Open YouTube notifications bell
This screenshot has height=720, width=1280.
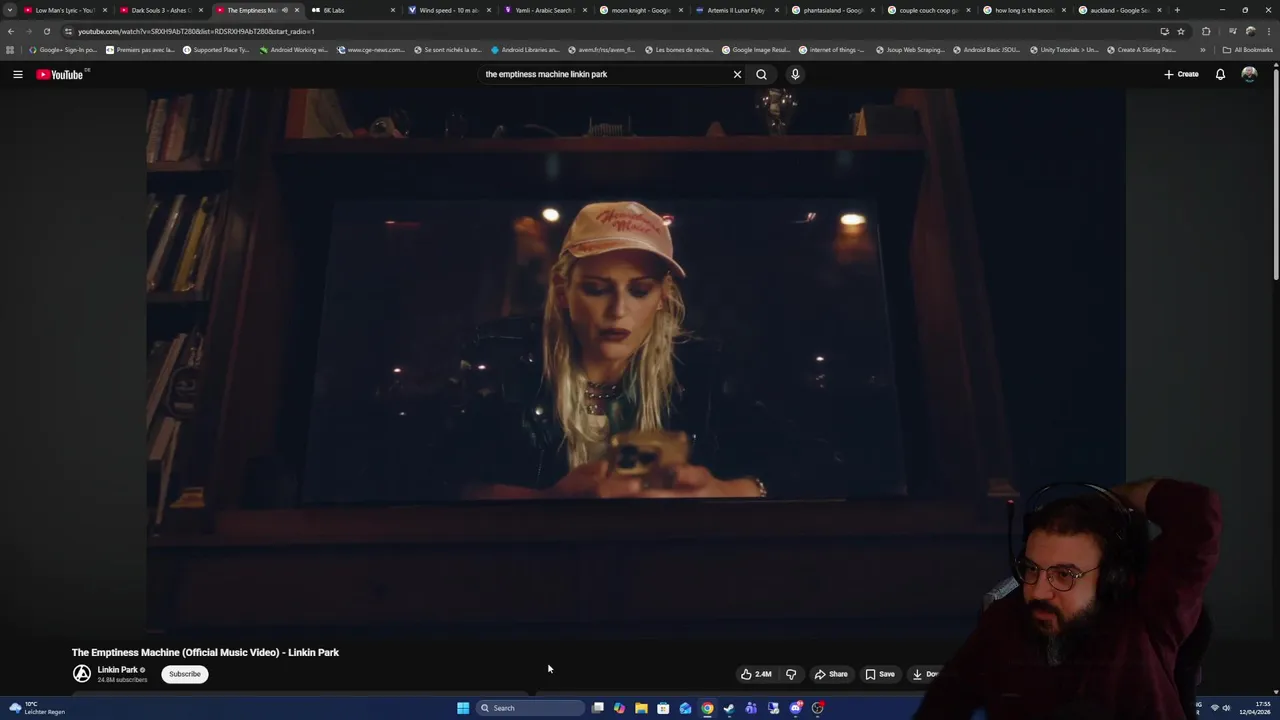1220,74
